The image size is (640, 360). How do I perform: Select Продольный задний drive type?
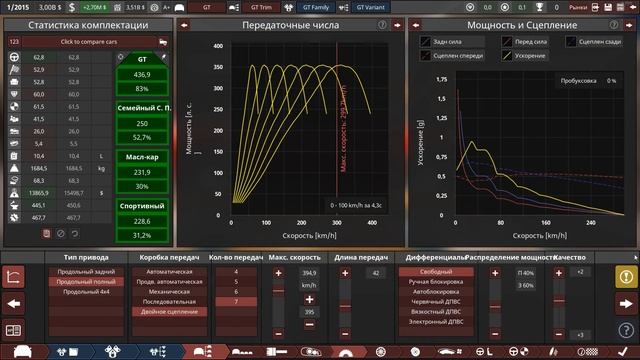click(86, 271)
